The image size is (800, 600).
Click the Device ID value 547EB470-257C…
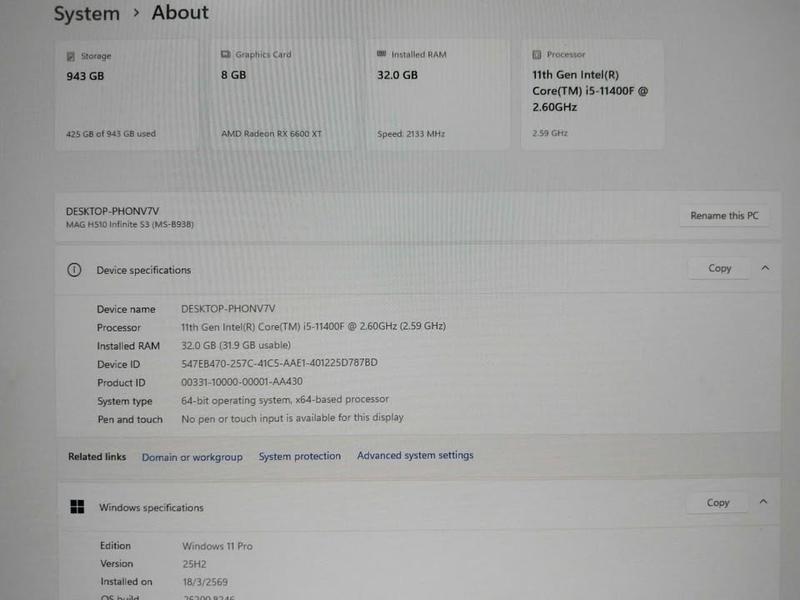click(279, 363)
